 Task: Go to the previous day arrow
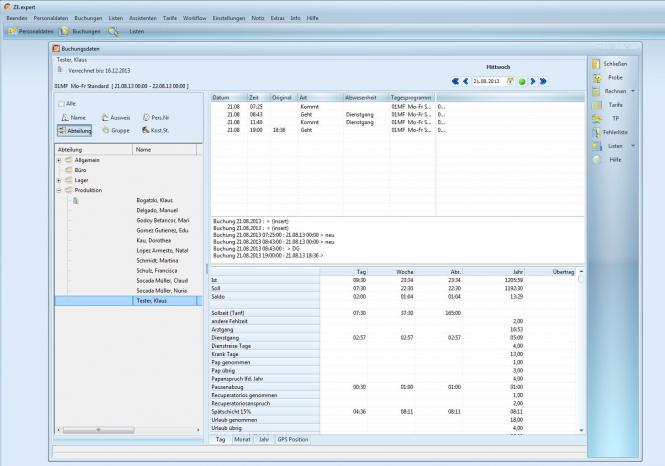tap(465, 81)
